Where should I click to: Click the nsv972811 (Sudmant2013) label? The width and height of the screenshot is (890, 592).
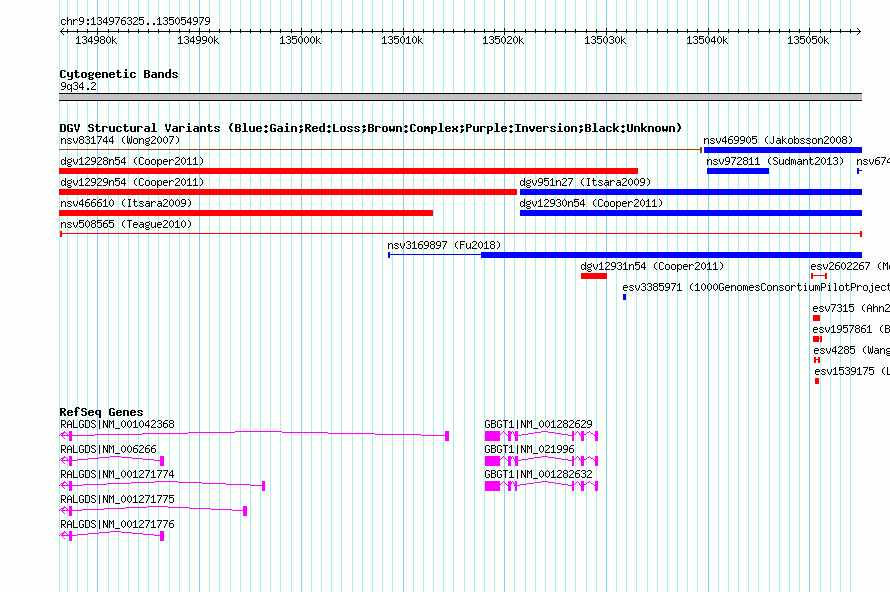click(775, 161)
